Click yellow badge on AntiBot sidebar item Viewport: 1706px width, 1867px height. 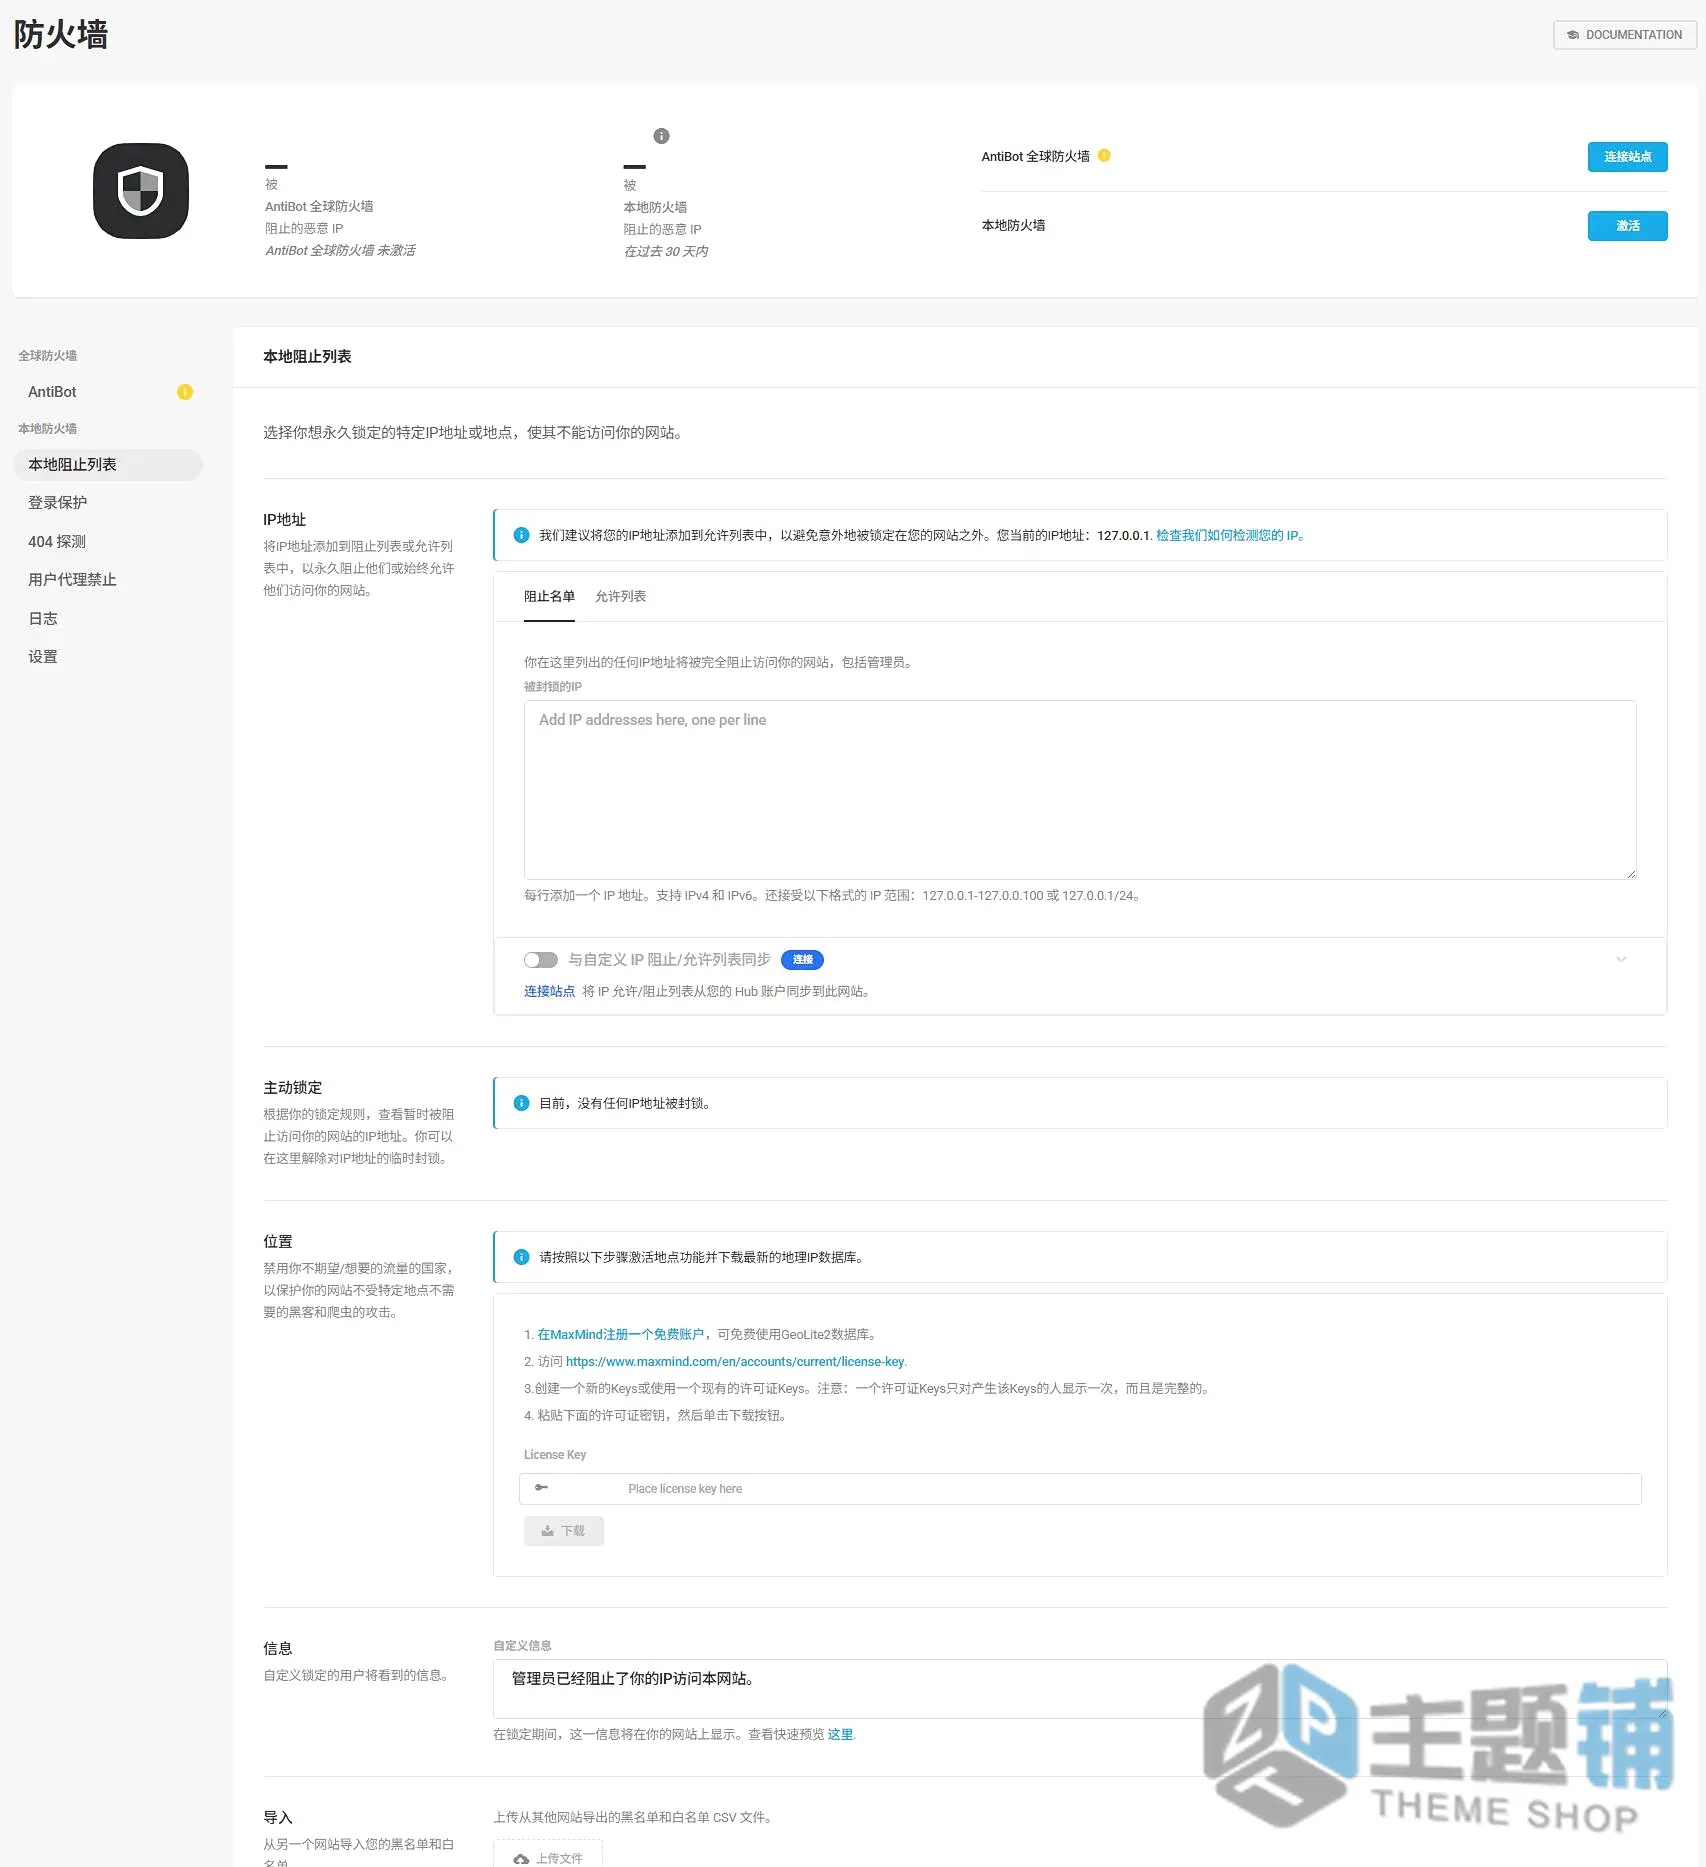point(185,392)
